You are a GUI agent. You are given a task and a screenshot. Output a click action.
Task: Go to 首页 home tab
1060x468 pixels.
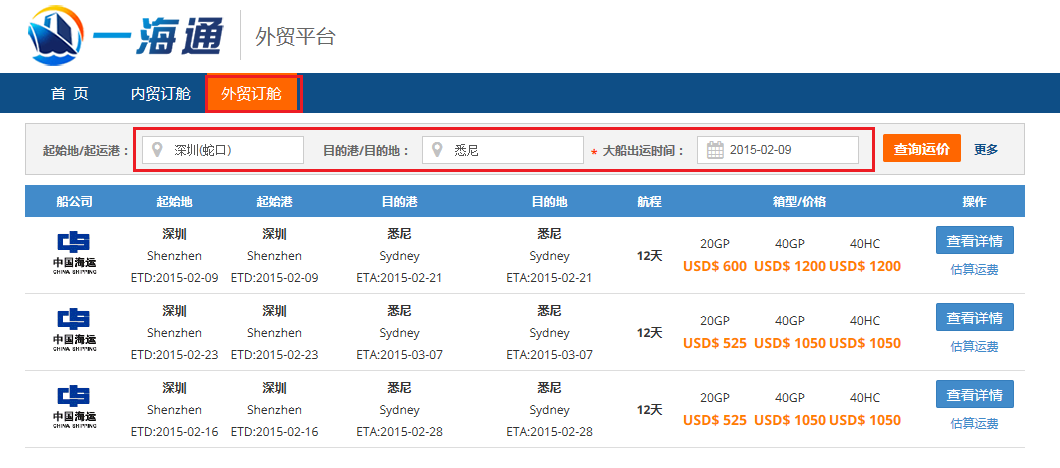point(70,93)
